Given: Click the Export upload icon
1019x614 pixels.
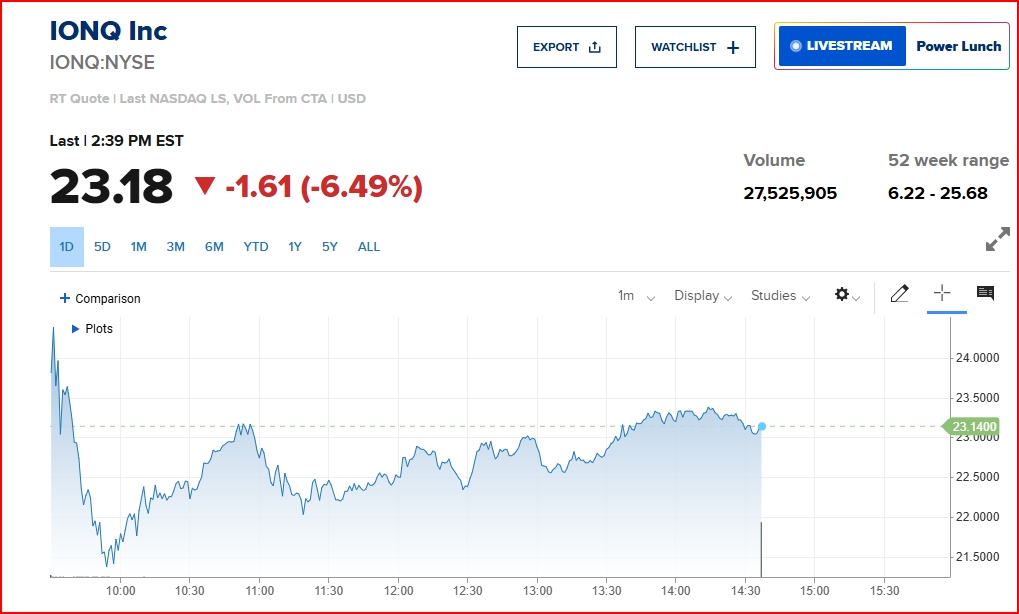Looking at the screenshot, I should click(x=595, y=47).
